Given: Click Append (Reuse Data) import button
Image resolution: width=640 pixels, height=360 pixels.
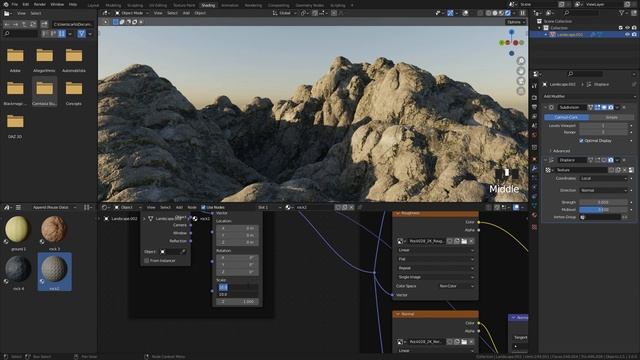Looking at the screenshot, I should (54, 207).
